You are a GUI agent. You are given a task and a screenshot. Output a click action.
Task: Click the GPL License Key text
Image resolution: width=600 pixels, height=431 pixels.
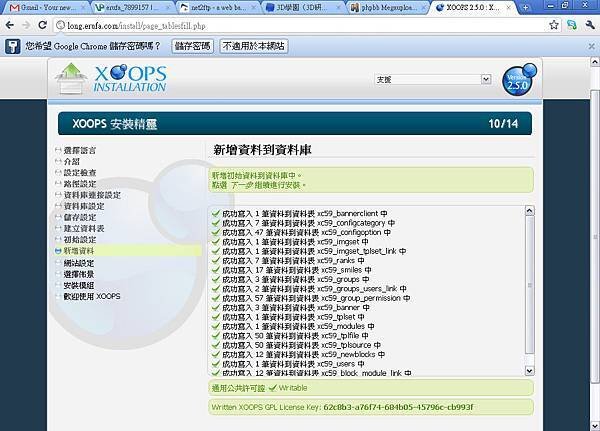(342, 407)
